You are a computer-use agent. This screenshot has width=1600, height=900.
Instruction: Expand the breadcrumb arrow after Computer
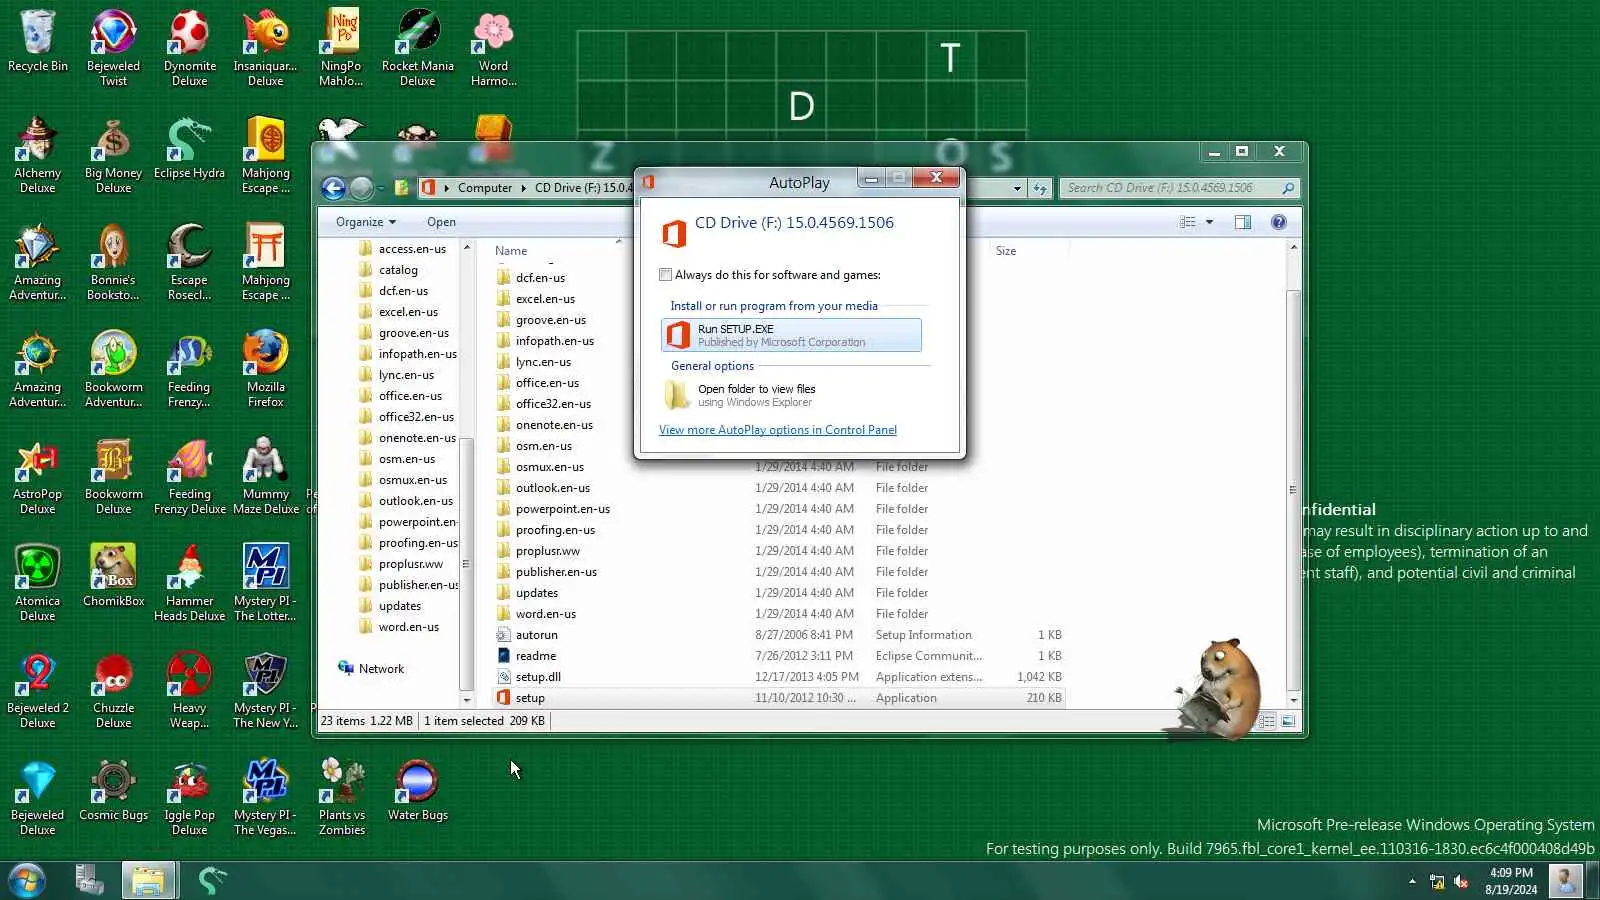pyautogui.click(x=523, y=188)
